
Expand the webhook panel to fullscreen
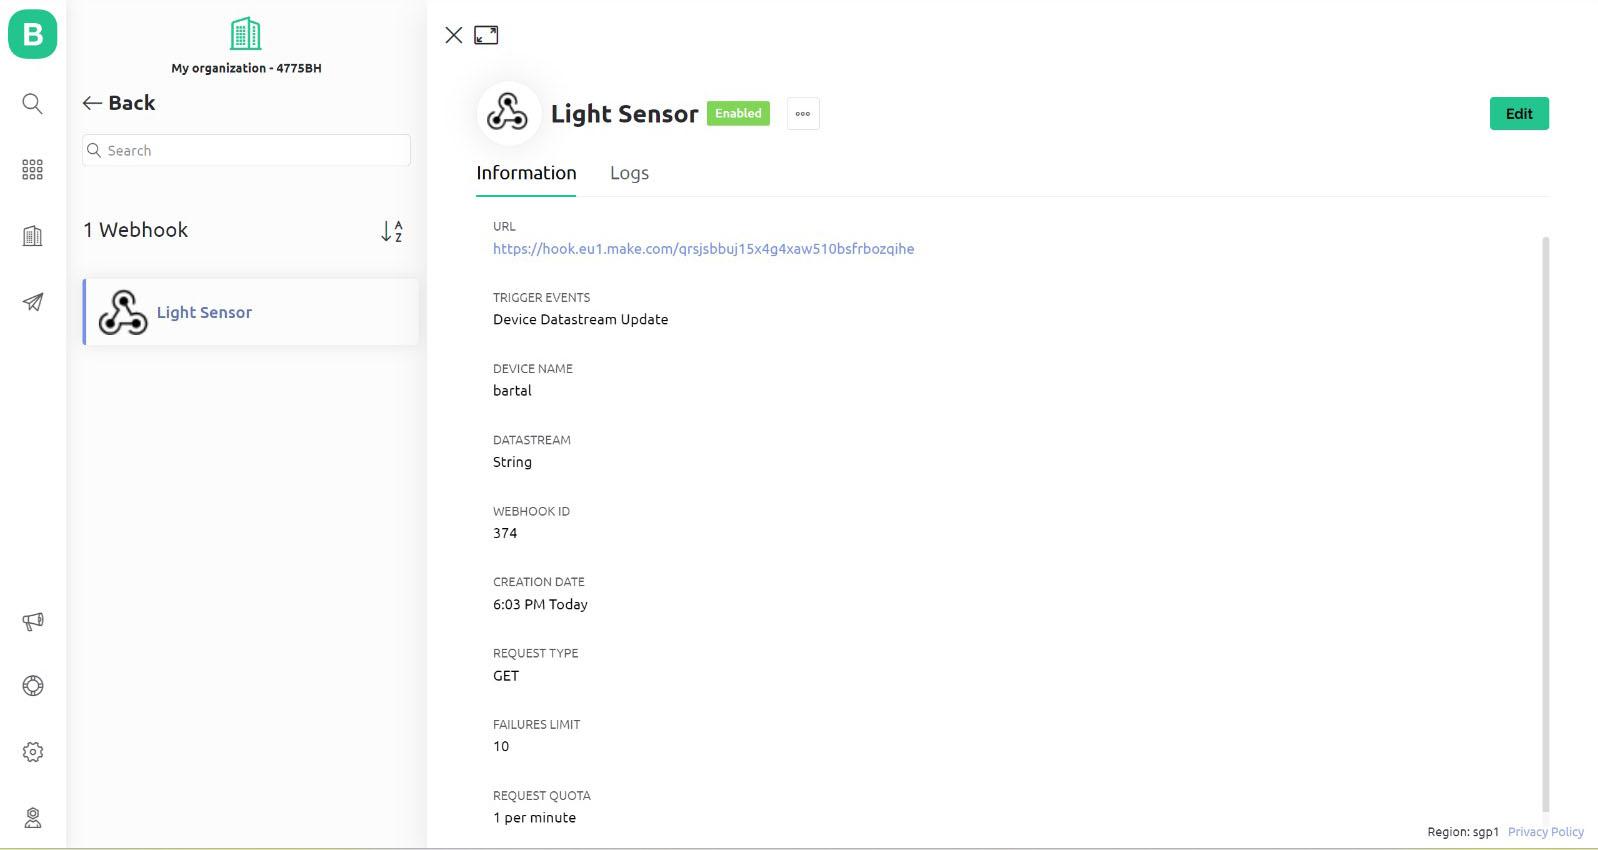click(x=486, y=35)
